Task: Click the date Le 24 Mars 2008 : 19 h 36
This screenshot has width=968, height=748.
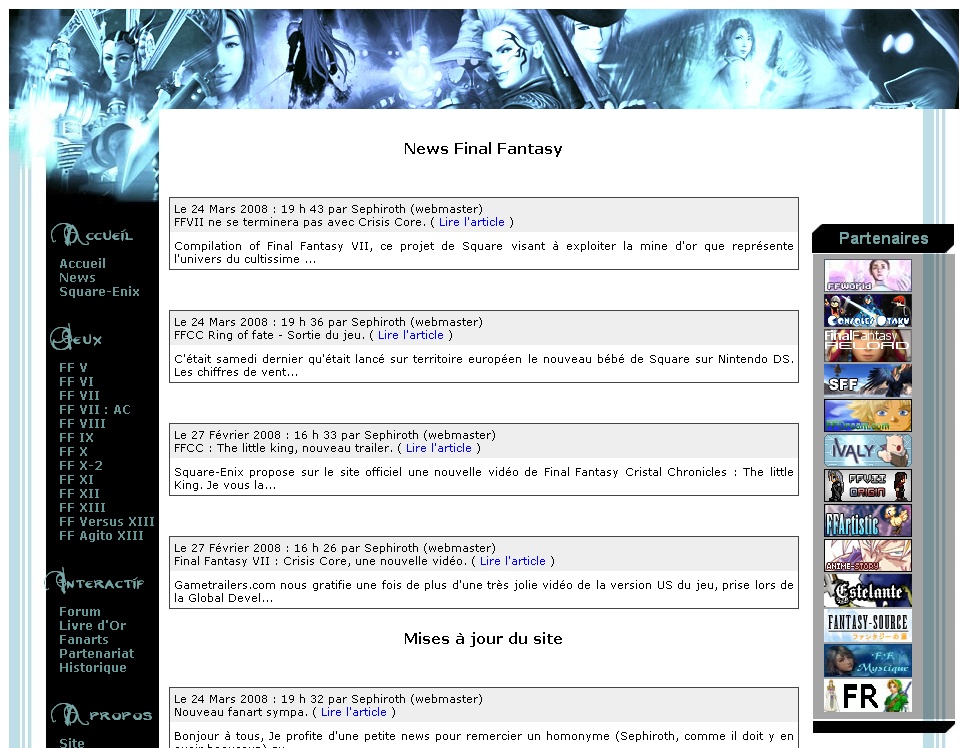Action: [249, 322]
